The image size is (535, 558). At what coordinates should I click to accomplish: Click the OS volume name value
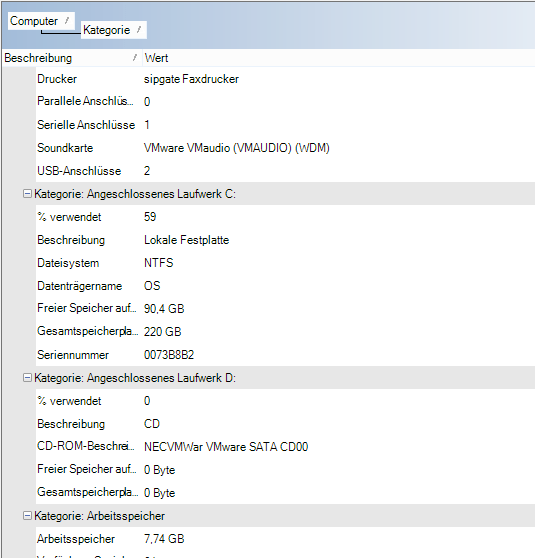tap(152, 286)
